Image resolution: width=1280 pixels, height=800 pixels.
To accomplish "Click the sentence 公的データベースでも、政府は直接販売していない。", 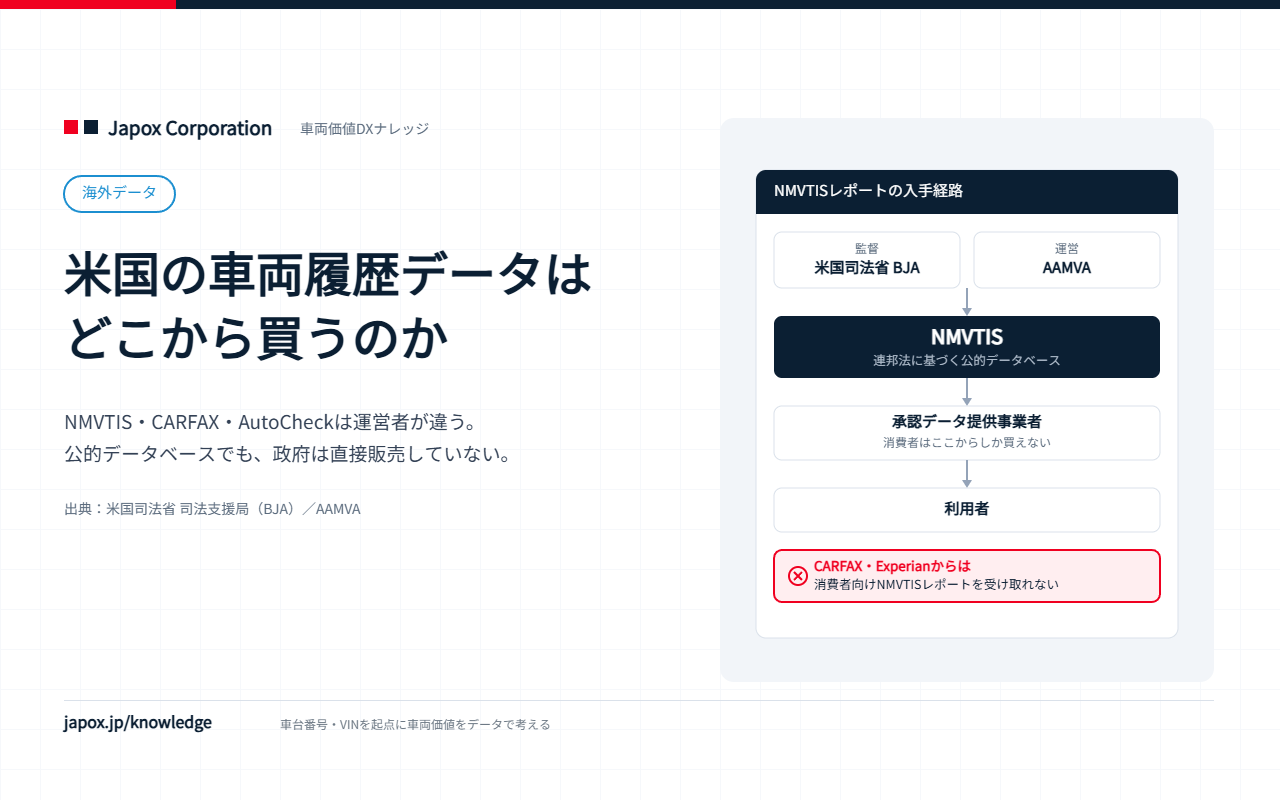I will [x=289, y=454].
